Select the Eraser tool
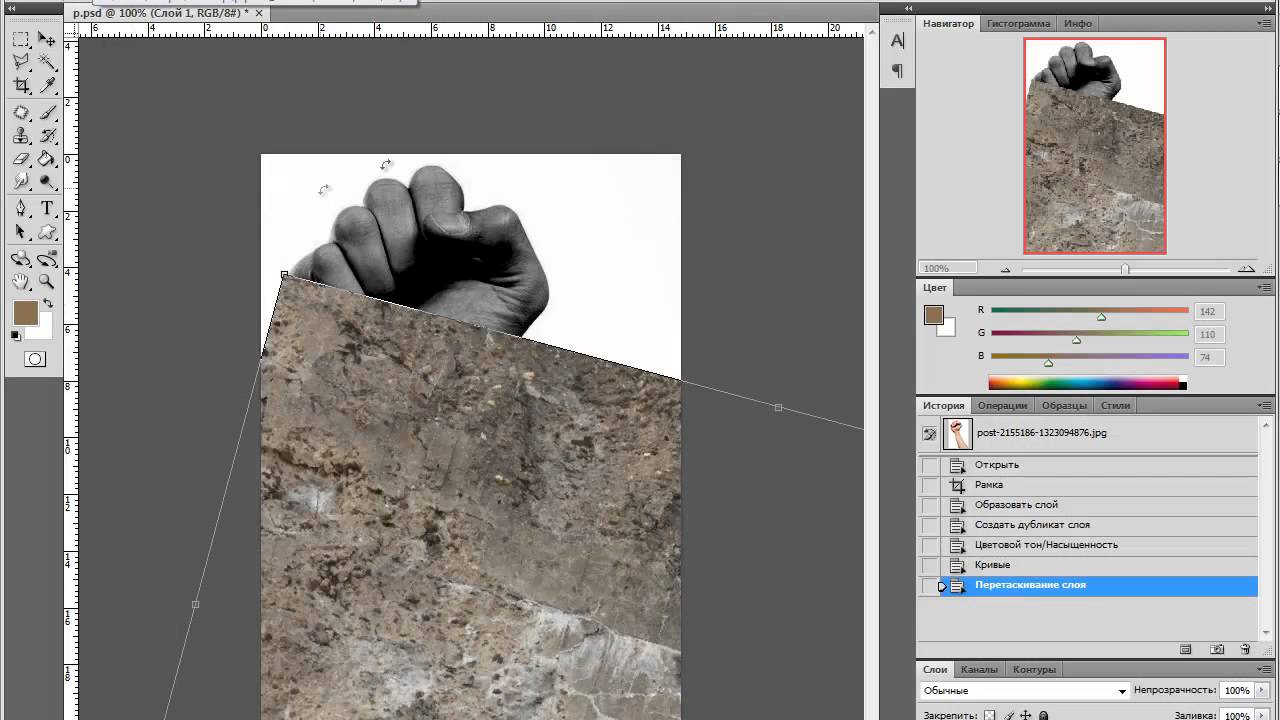This screenshot has height=720, width=1280. pyautogui.click(x=21, y=159)
